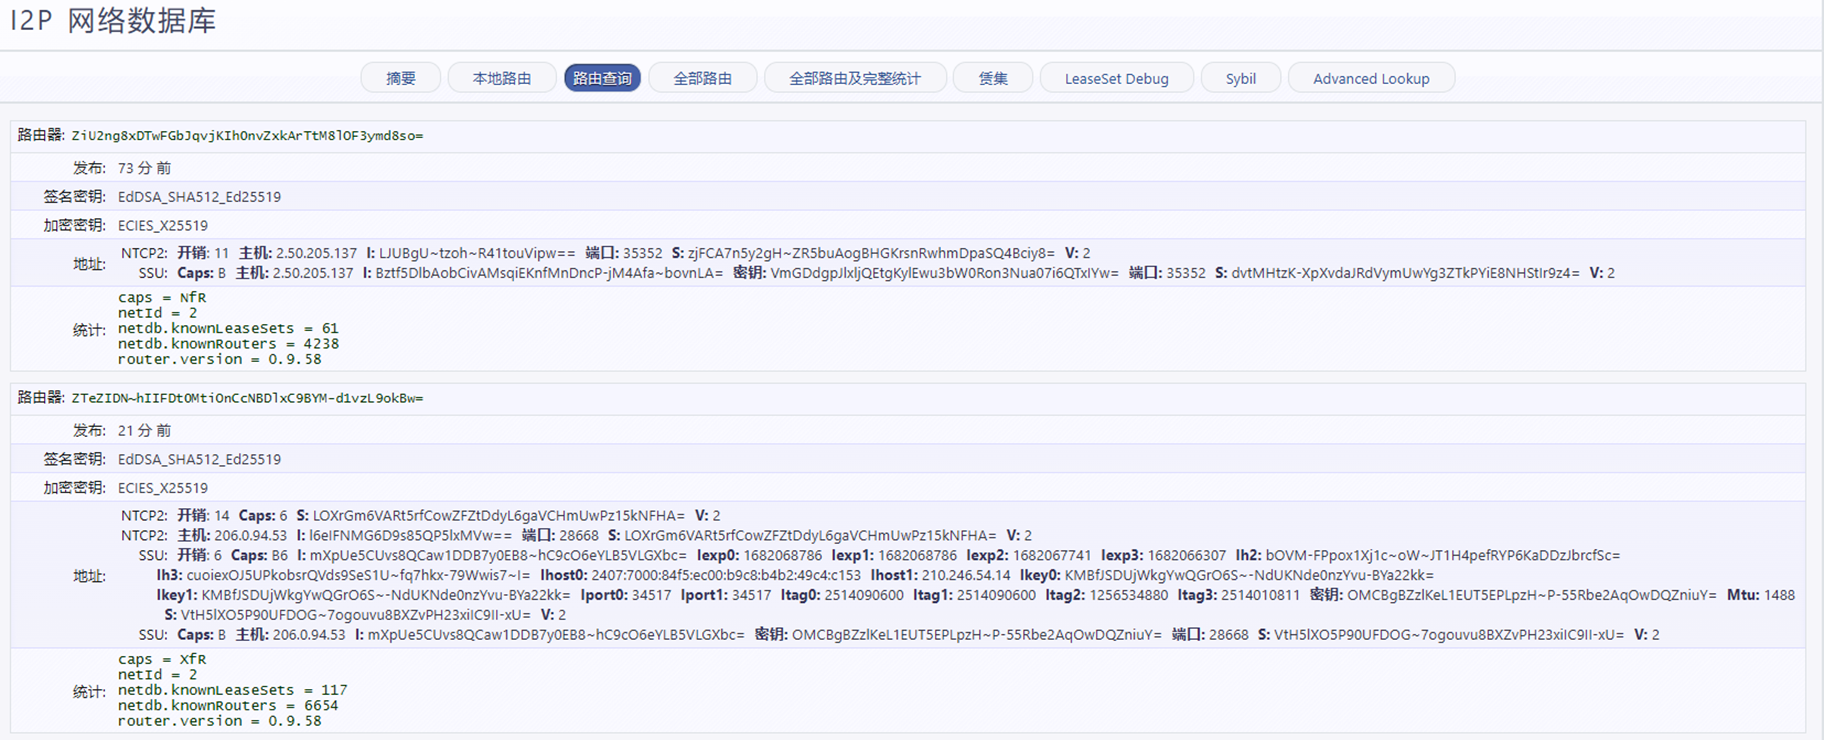Open the 摘要 tab

pos(400,78)
